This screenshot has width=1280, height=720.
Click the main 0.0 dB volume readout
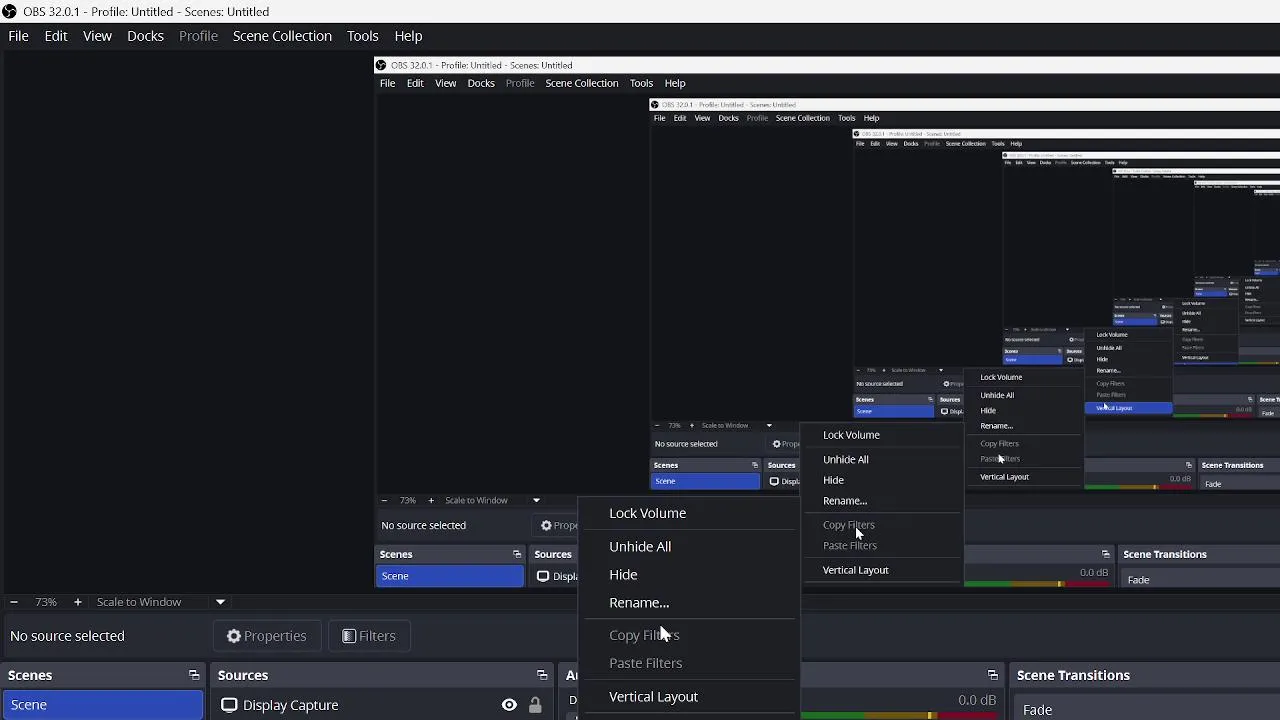coord(977,701)
